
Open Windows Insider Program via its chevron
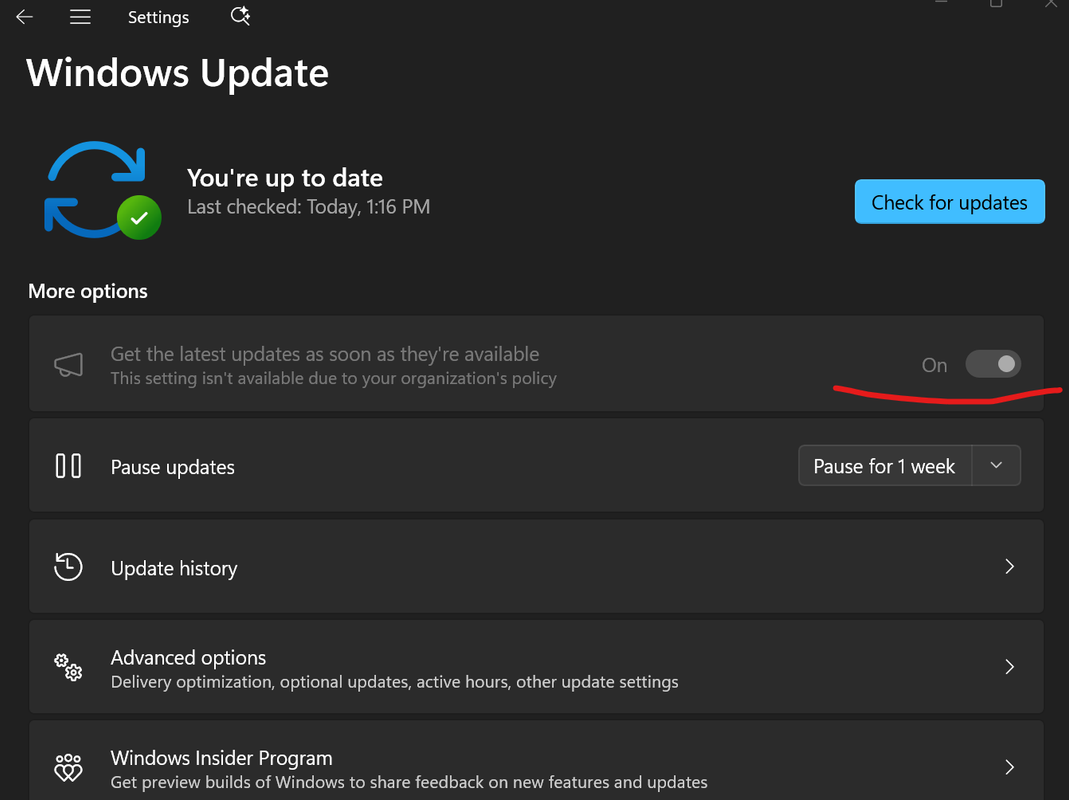point(1010,767)
